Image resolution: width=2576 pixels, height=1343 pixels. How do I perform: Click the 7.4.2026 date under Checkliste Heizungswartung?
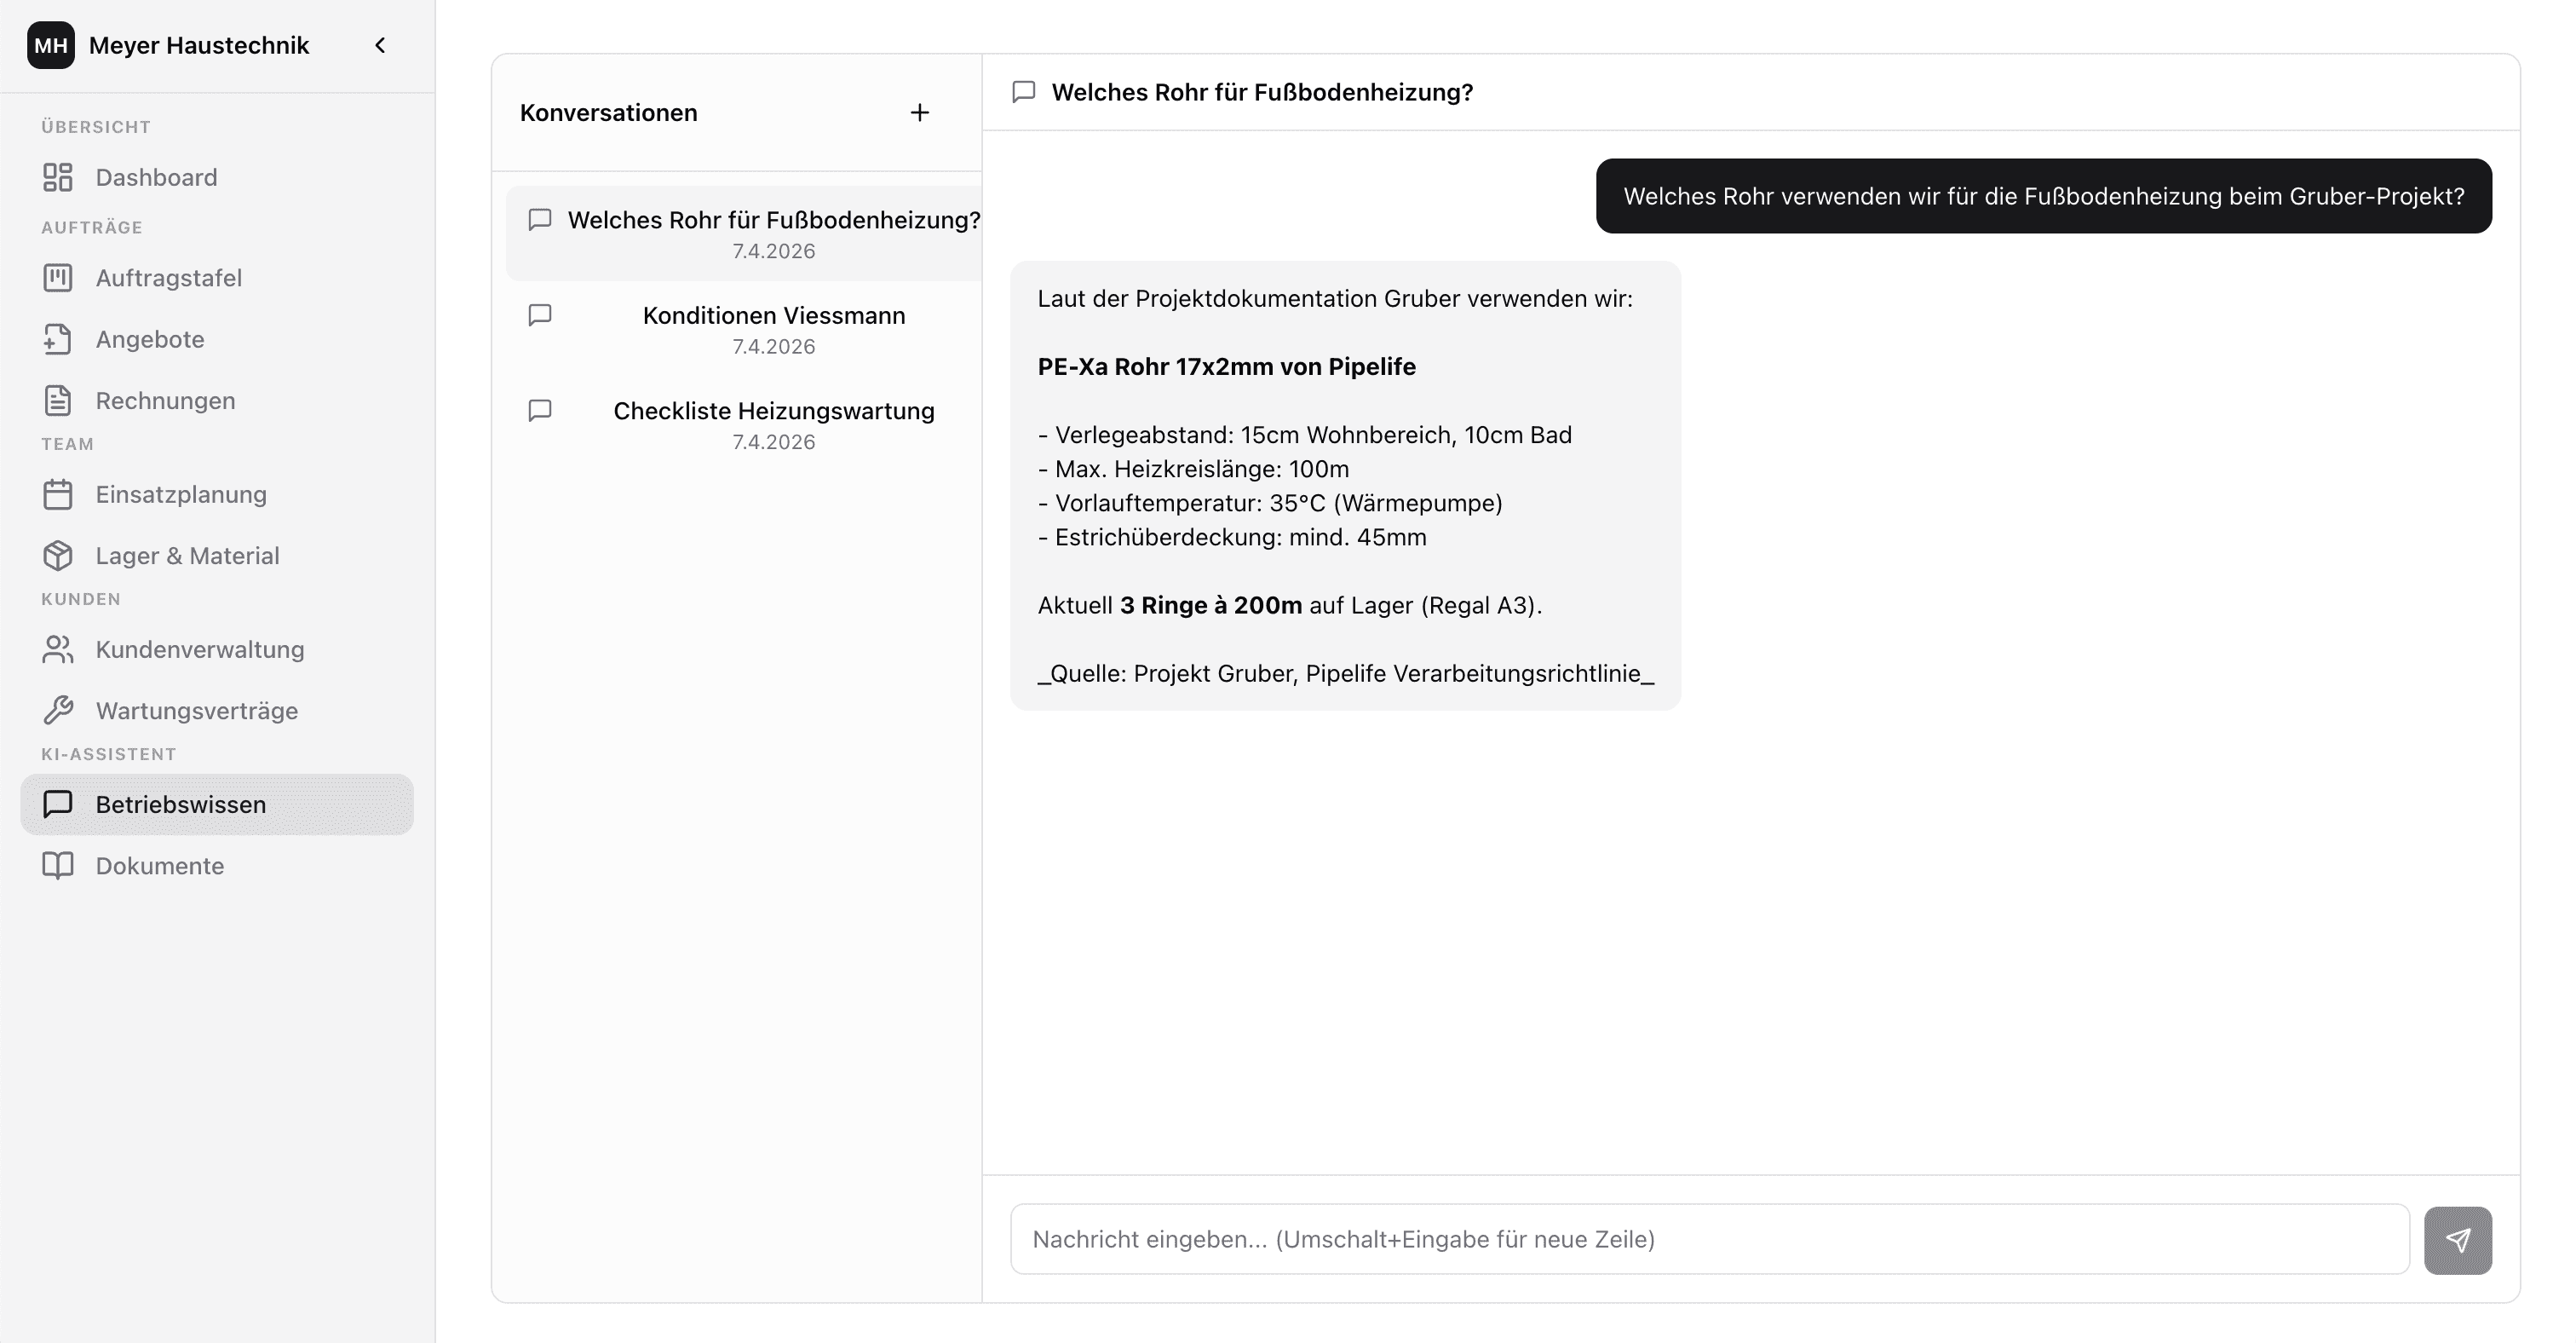tap(774, 442)
